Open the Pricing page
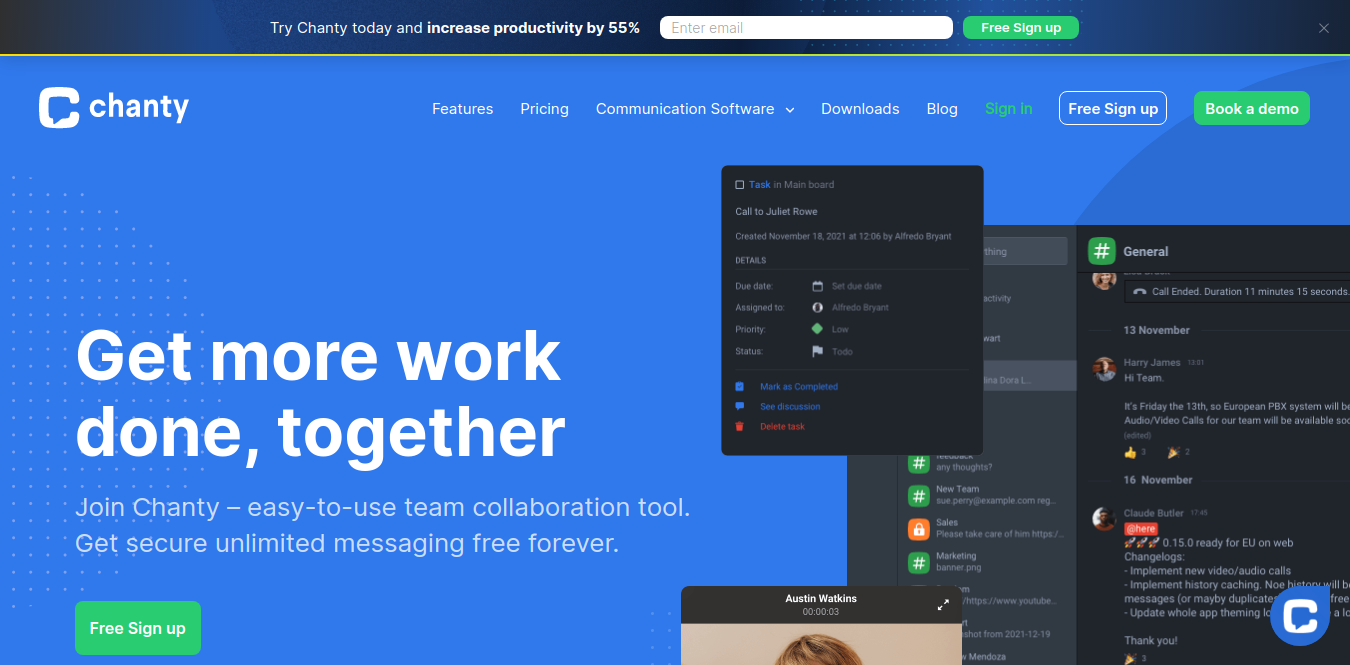Viewport: 1350px width, 665px height. tap(544, 109)
